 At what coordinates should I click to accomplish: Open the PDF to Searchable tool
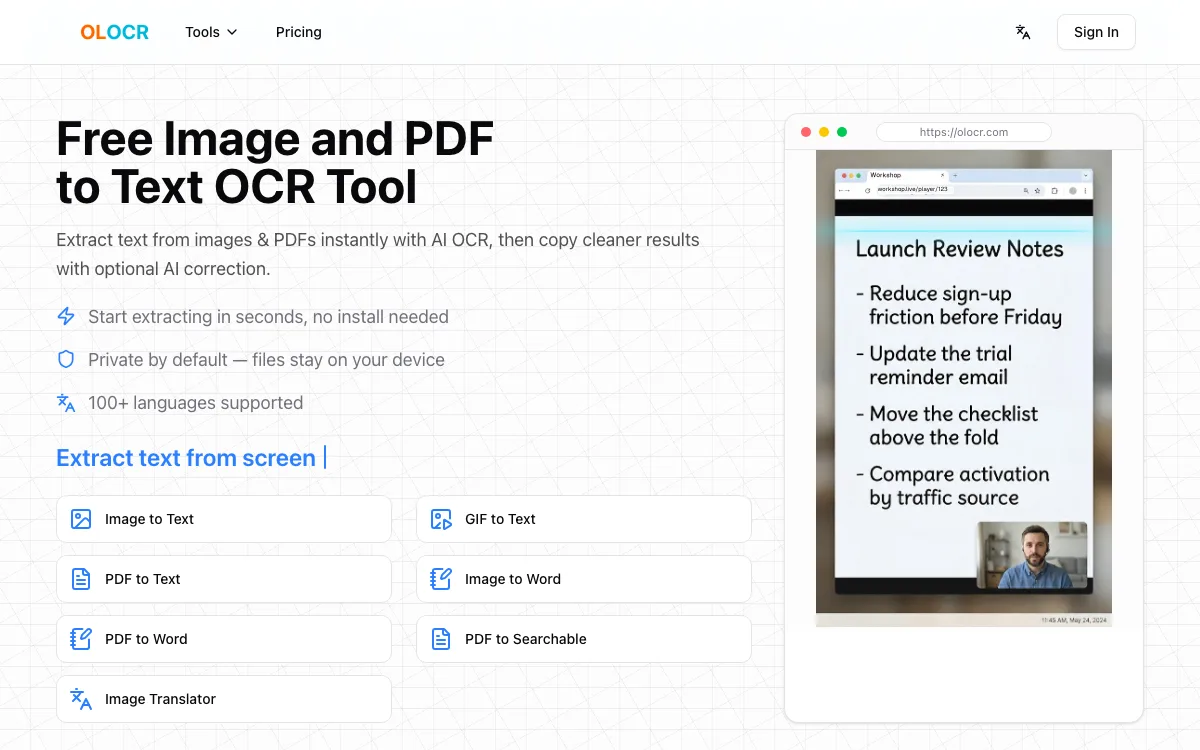[584, 639]
